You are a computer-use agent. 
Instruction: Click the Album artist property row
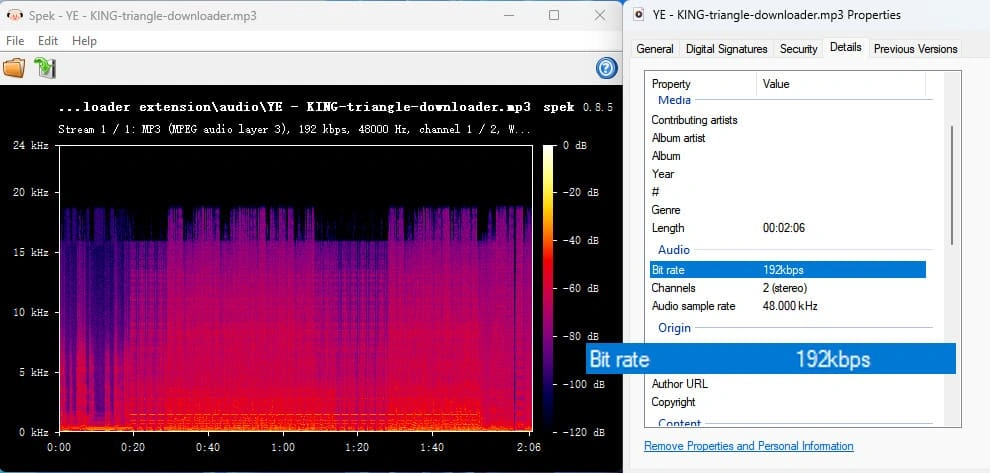click(788, 138)
